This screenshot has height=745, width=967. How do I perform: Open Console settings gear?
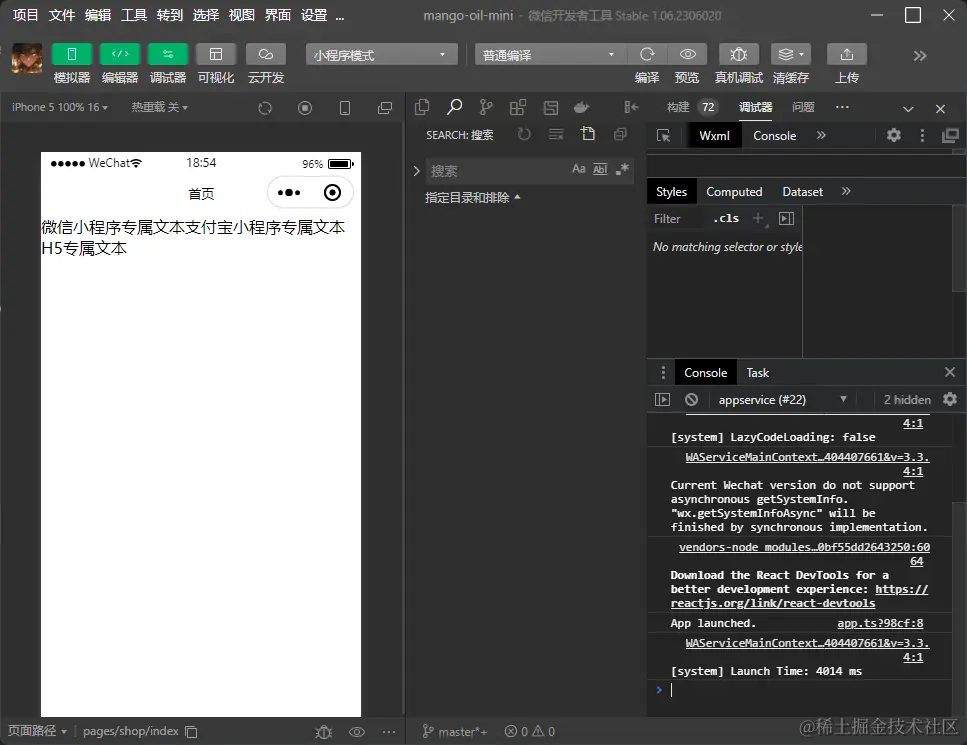(x=948, y=399)
